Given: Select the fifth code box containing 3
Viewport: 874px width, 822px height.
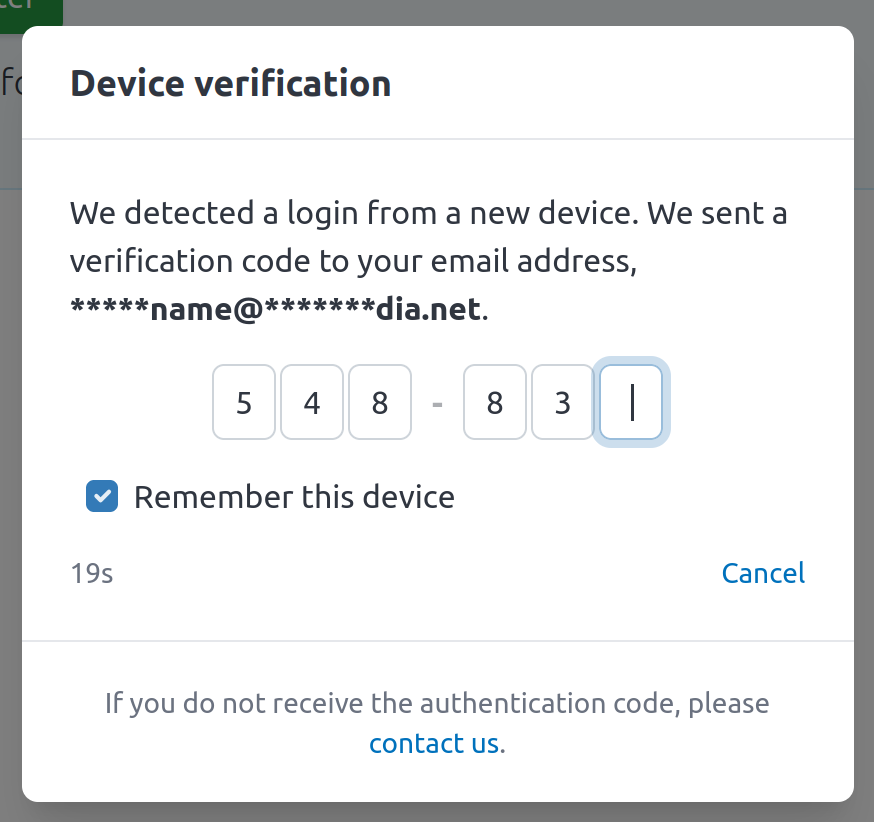Looking at the screenshot, I should pos(562,402).
